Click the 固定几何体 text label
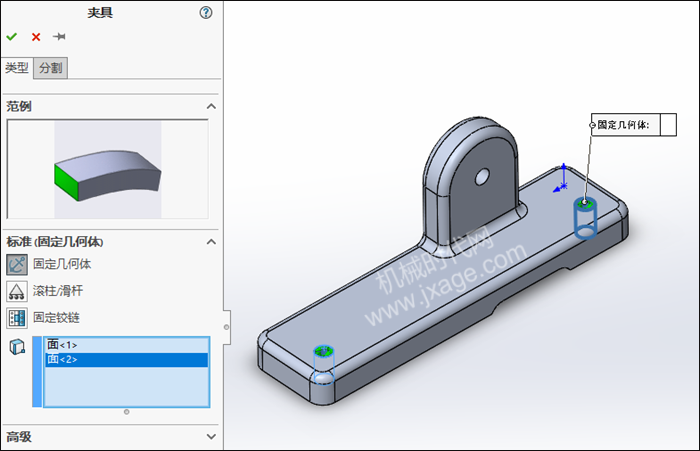Image resolution: width=700 pixels, height=451 pixels. tap(62, 264)
